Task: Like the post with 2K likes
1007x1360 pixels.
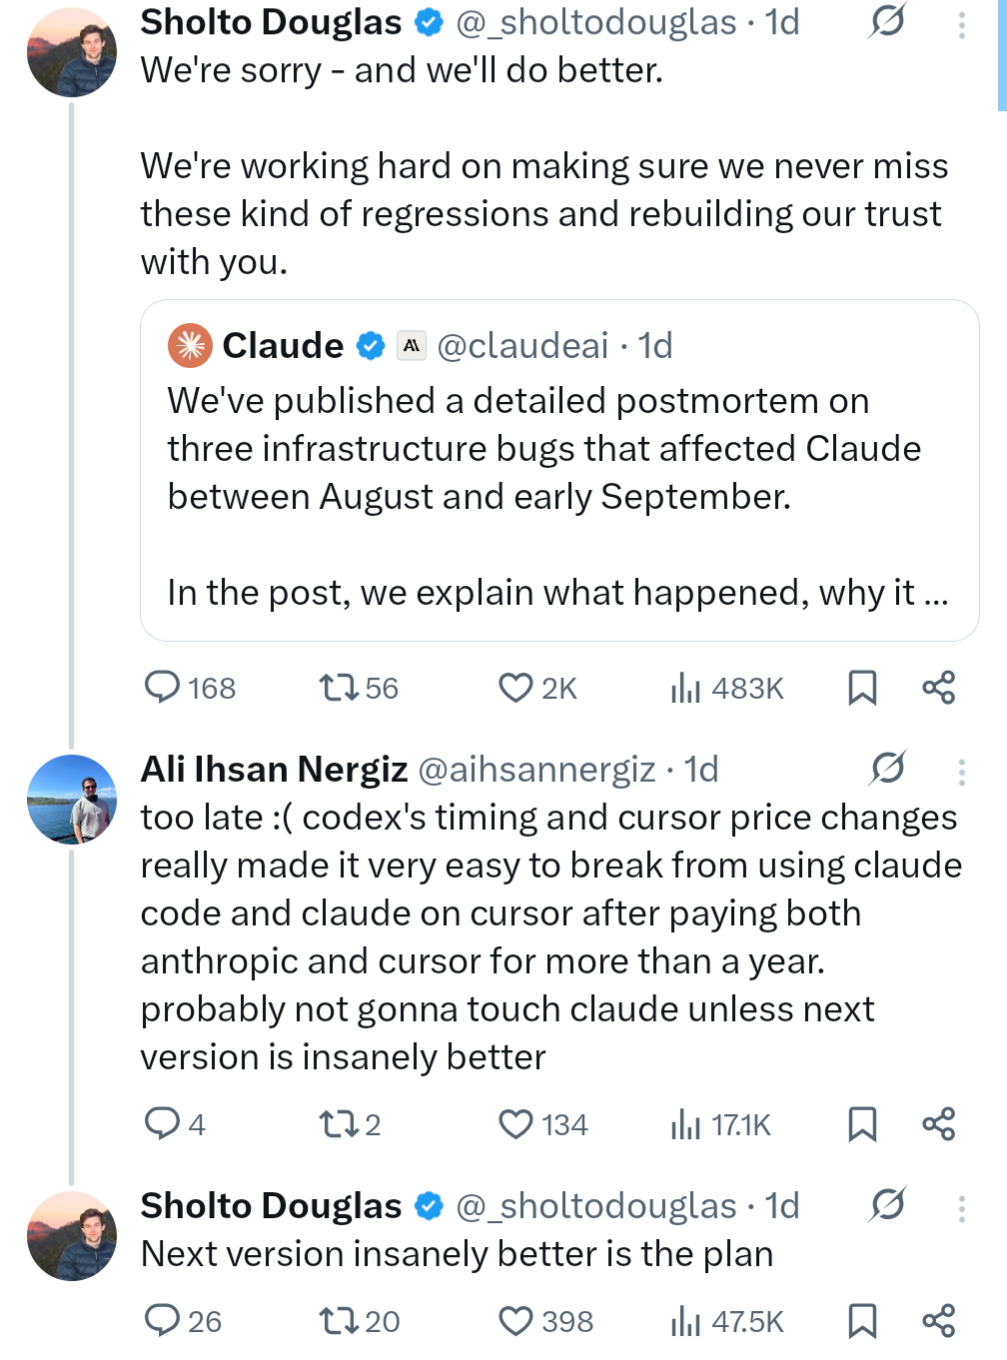Action: [x=516, y=688]
